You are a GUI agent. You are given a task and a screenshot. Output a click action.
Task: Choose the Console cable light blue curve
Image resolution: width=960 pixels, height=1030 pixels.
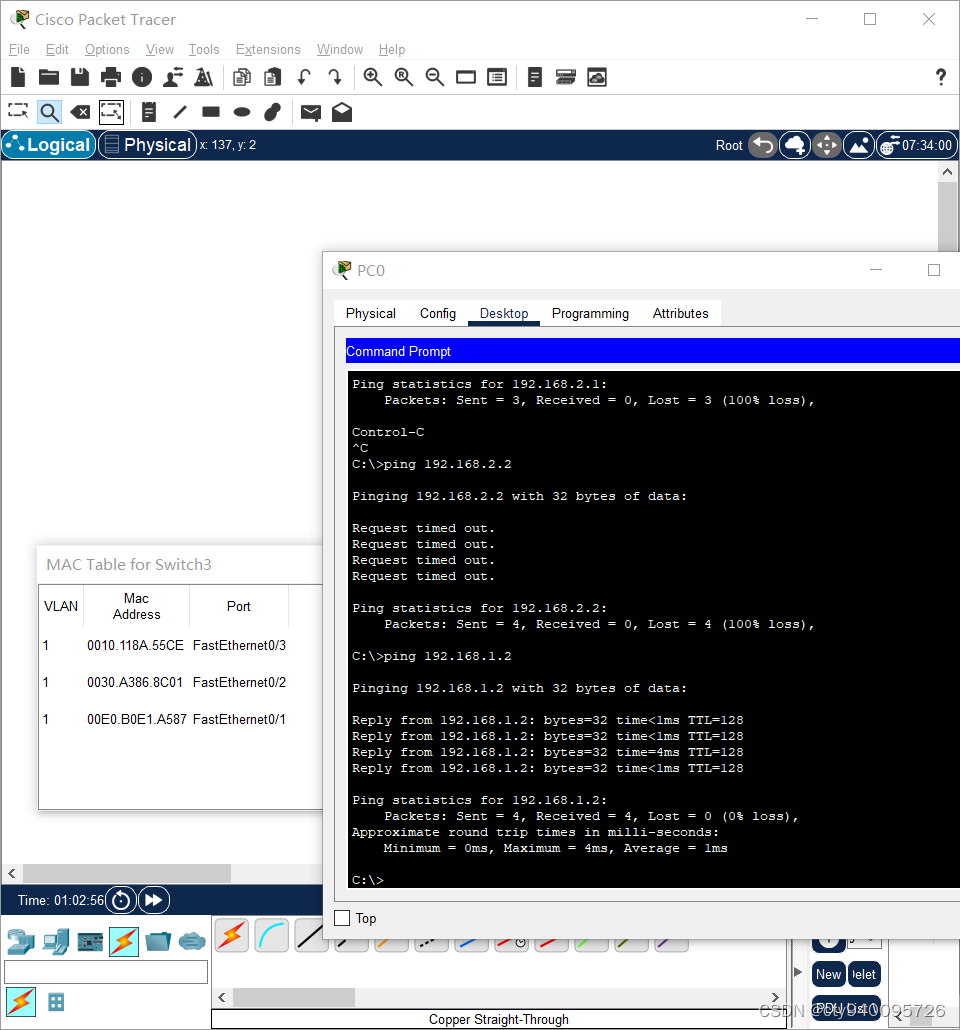click(271, 936)
